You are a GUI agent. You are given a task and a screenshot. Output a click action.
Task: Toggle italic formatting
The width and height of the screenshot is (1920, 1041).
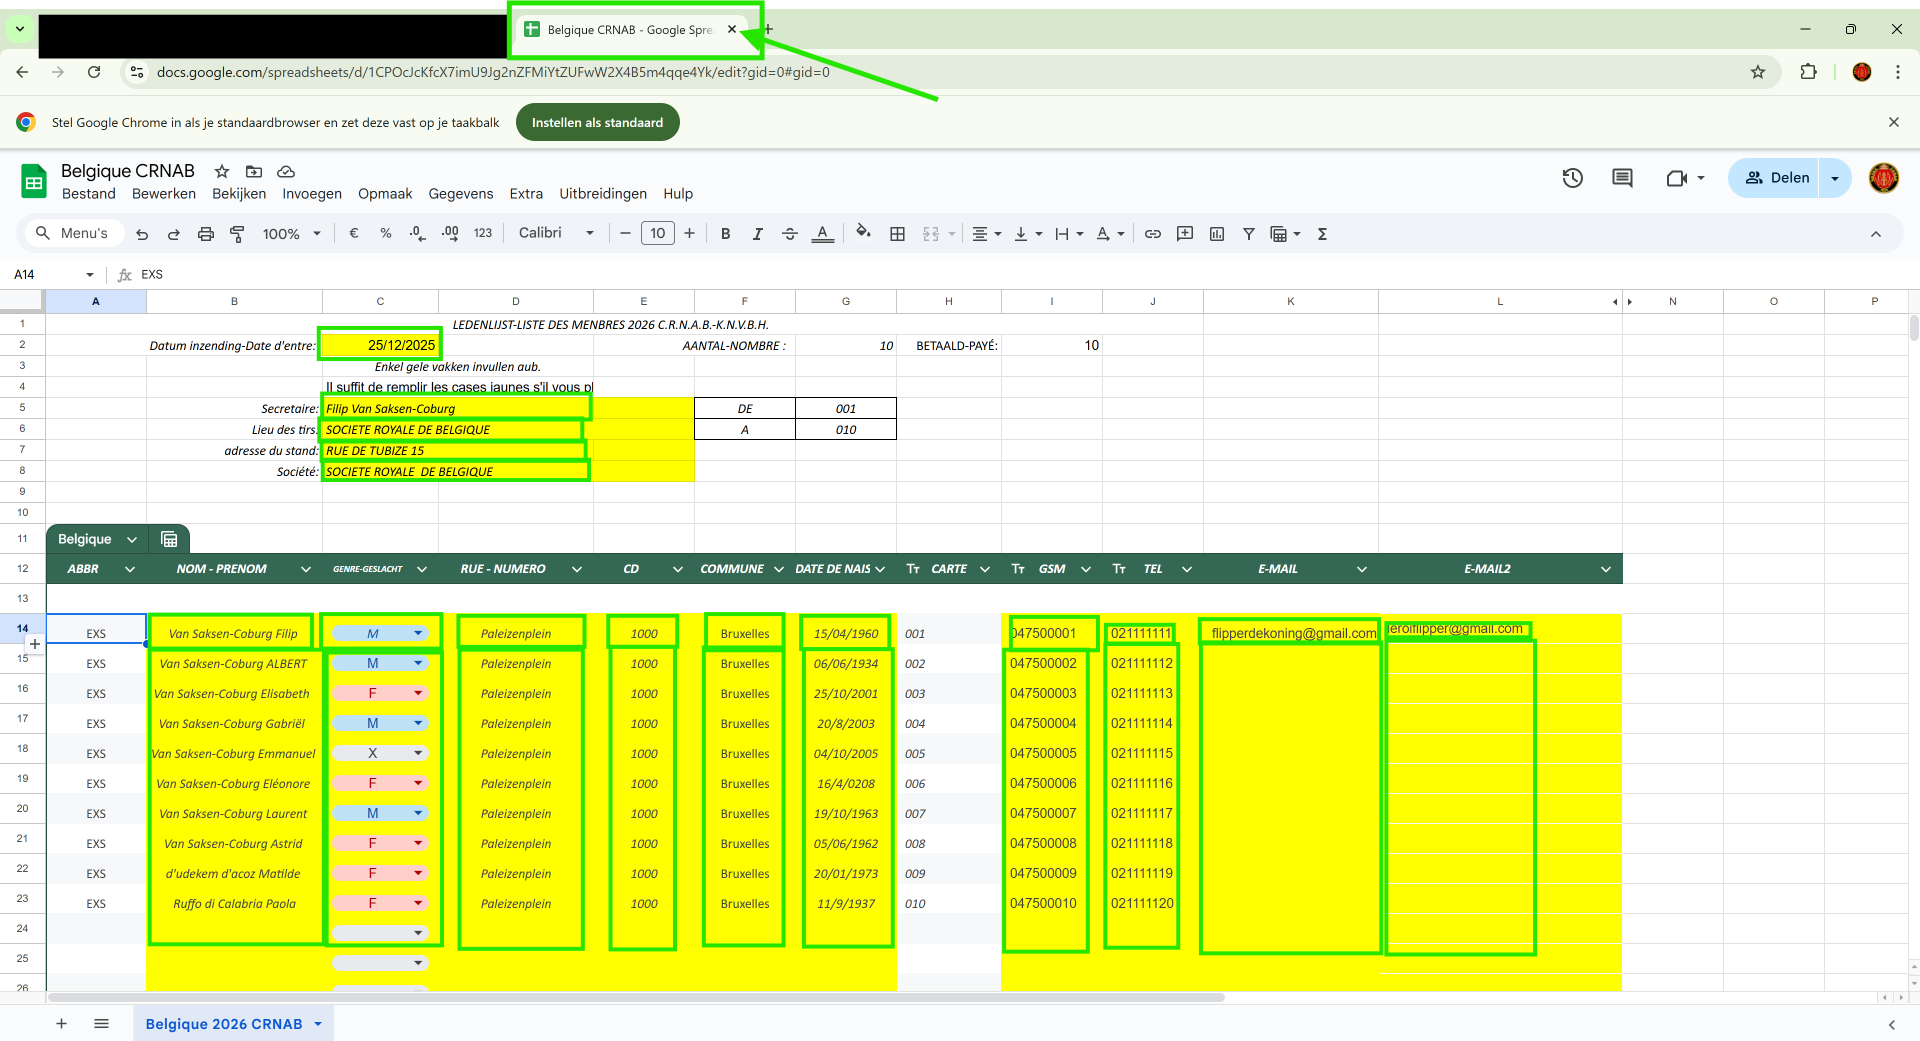757,234
